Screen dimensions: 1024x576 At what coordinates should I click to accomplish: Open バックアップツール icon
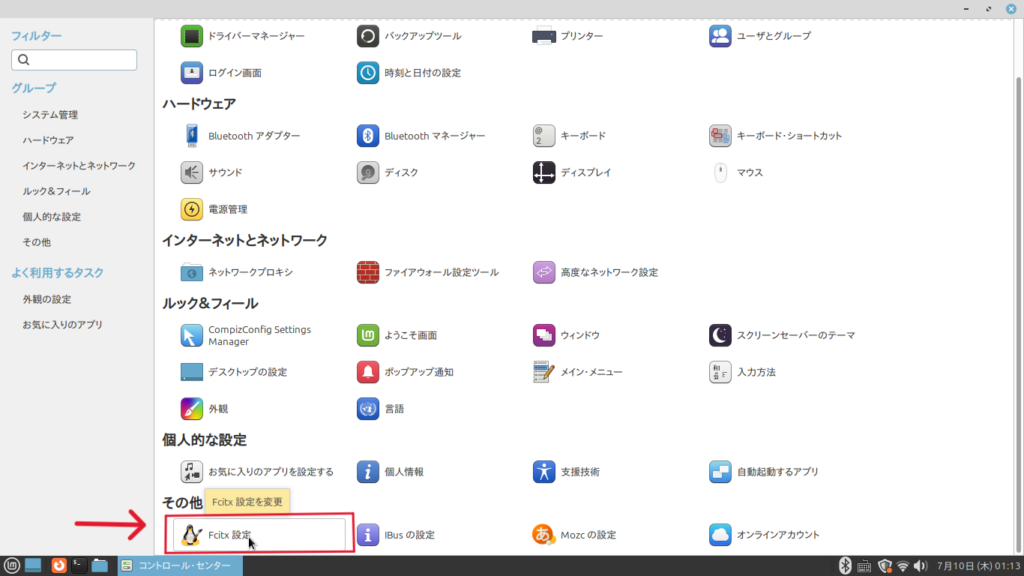(x=368, y=36)
